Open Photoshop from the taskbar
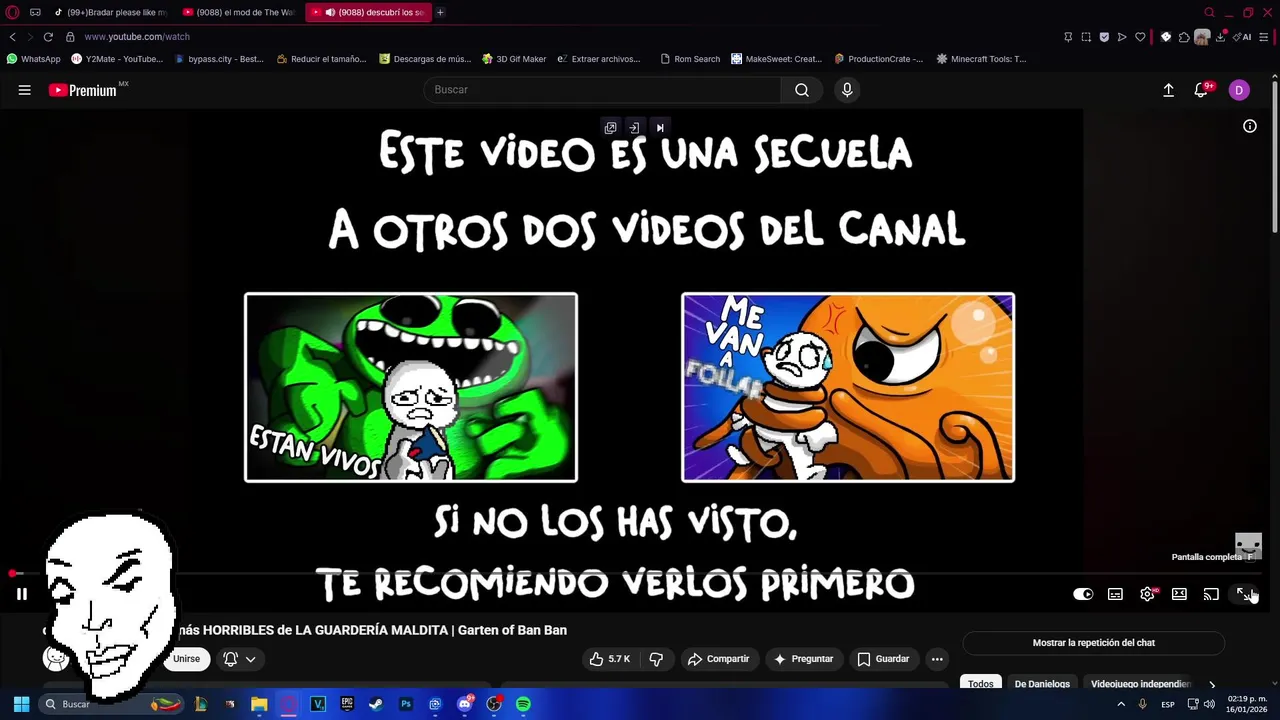Viewport: 1280px width, 720px height. tap(406, 704)
